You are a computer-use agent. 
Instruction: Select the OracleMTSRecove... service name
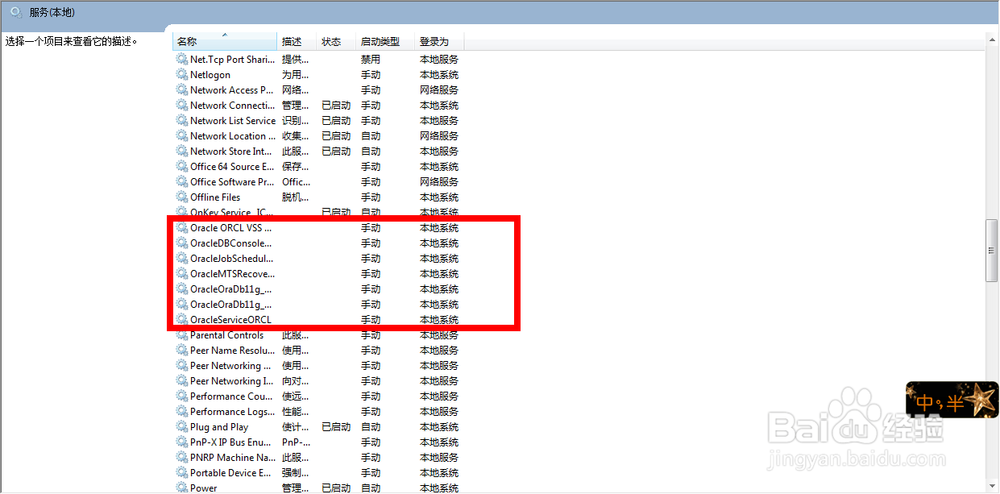233,273
